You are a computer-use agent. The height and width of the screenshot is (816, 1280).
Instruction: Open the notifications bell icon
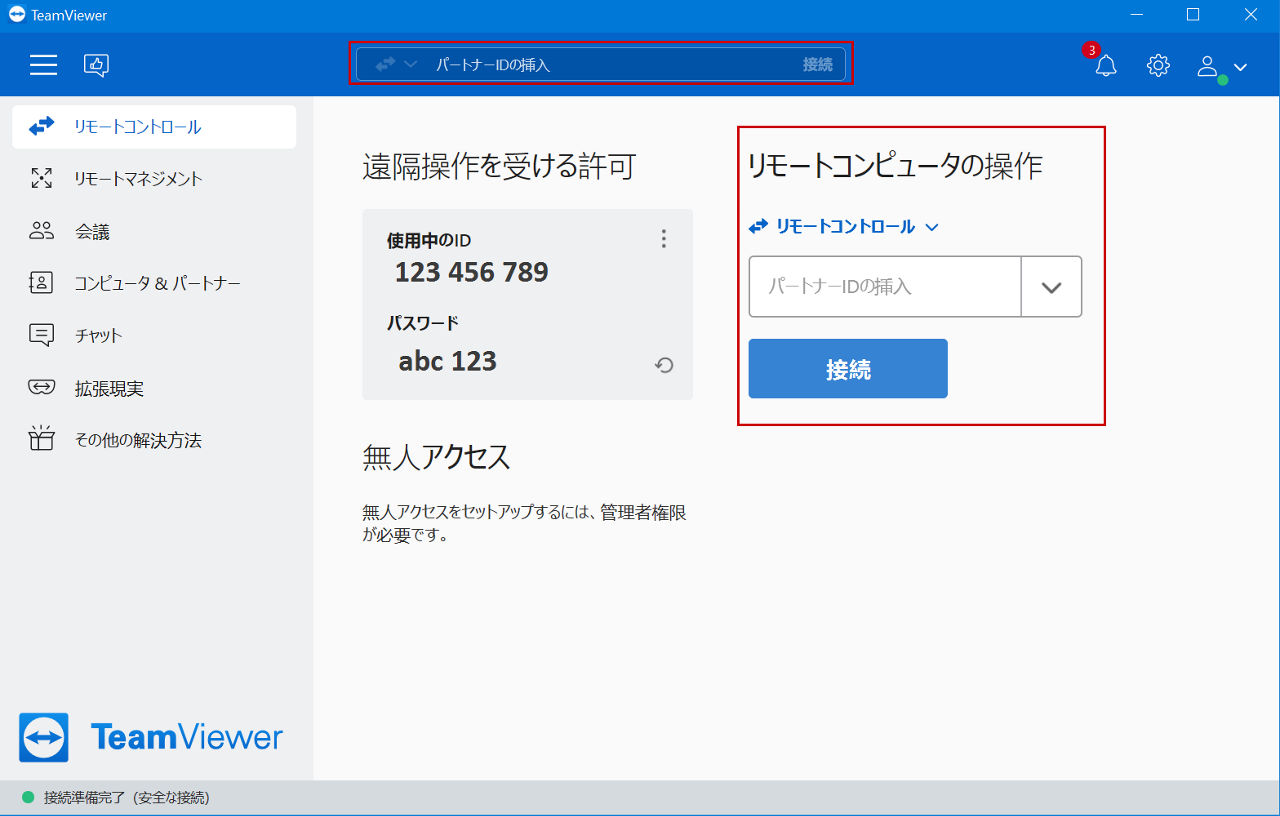[x=1106, y=66]
